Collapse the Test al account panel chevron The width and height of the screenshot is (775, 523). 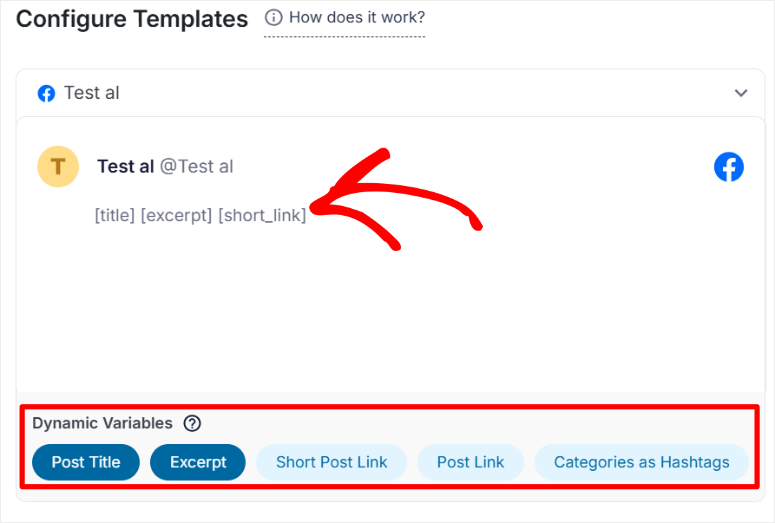(741, 93)
